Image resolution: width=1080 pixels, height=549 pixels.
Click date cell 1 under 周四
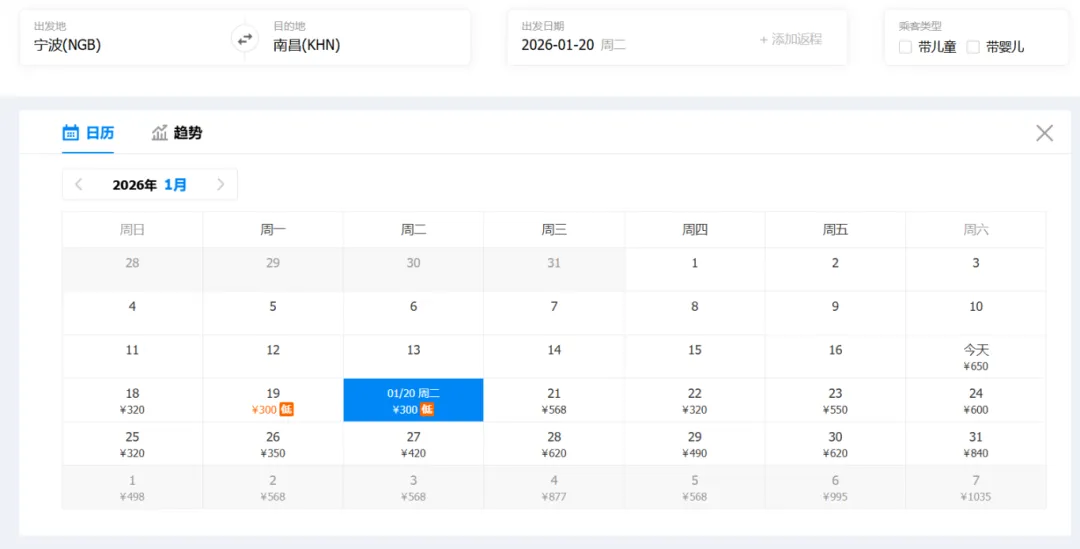[694, 269]
